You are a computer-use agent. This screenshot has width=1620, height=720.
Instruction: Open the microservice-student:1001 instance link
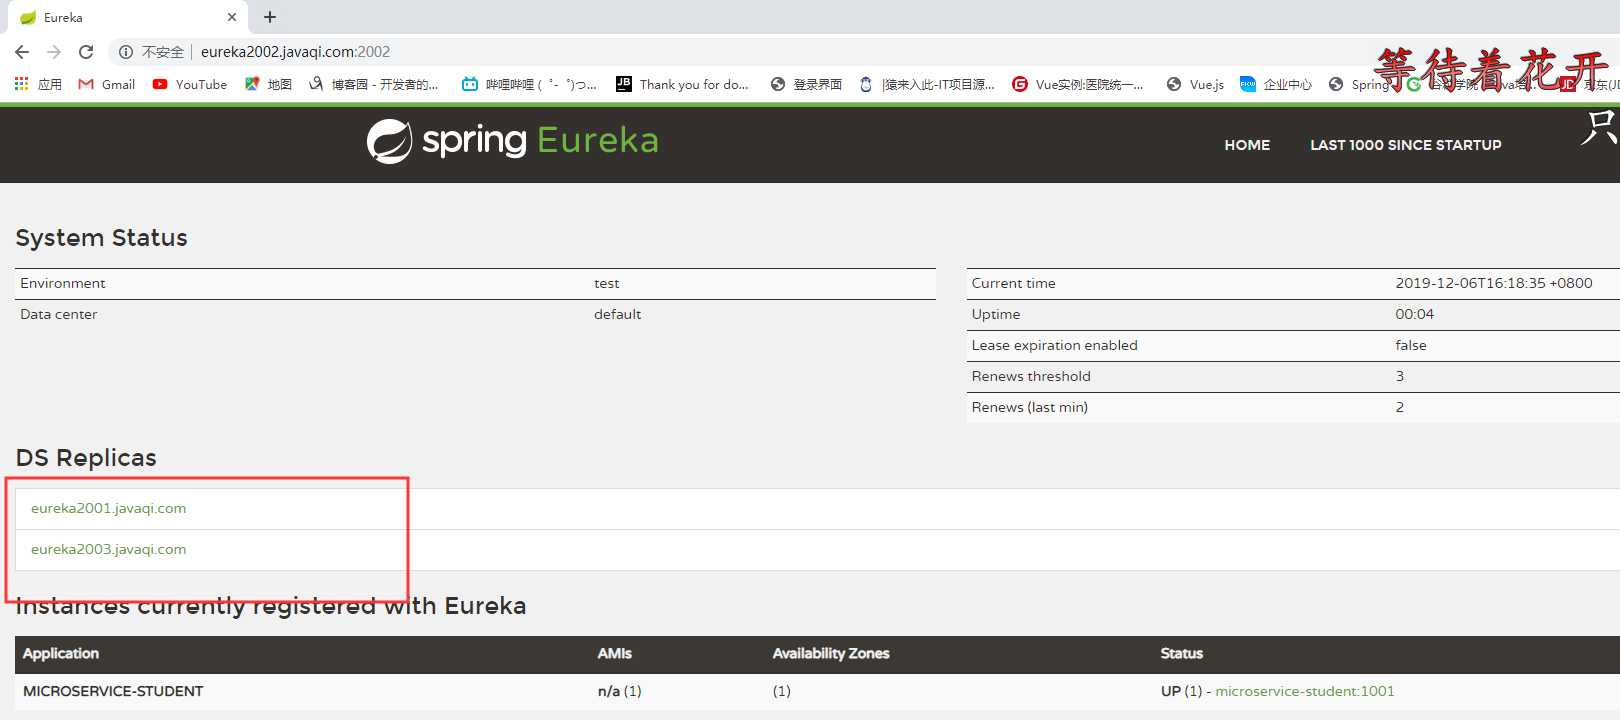1304,691
